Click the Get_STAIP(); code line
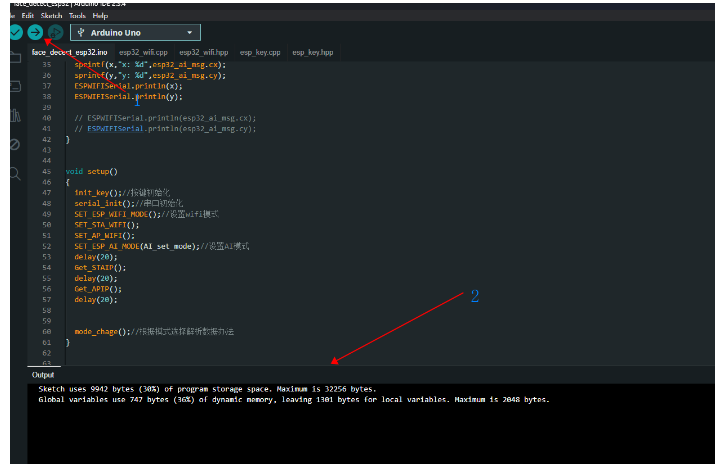Screen dimensions: 717x470 pyautogui.click(x=100, y=267)
